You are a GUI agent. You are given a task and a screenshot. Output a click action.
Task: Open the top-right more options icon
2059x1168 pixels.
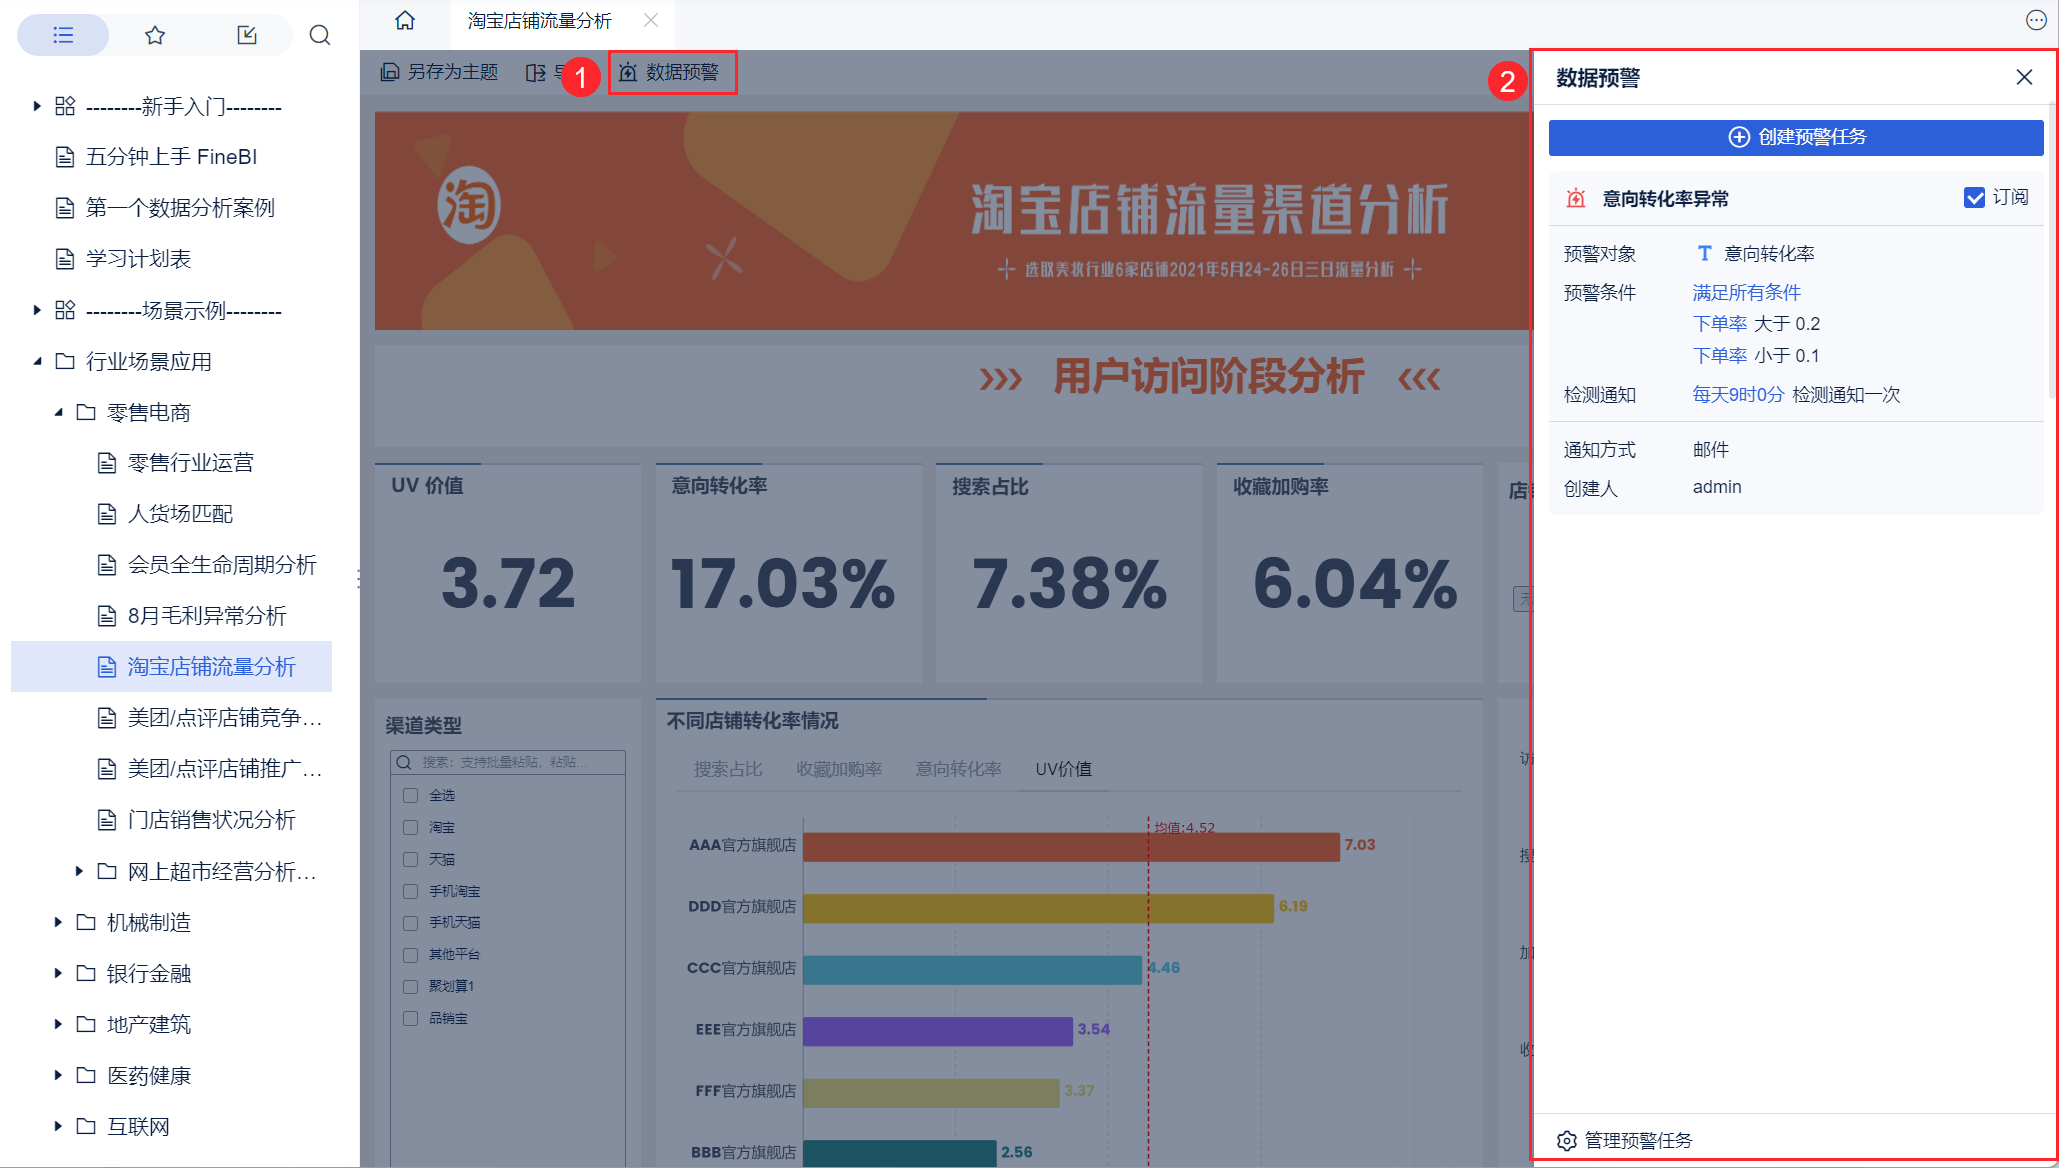click(2036, 20)
